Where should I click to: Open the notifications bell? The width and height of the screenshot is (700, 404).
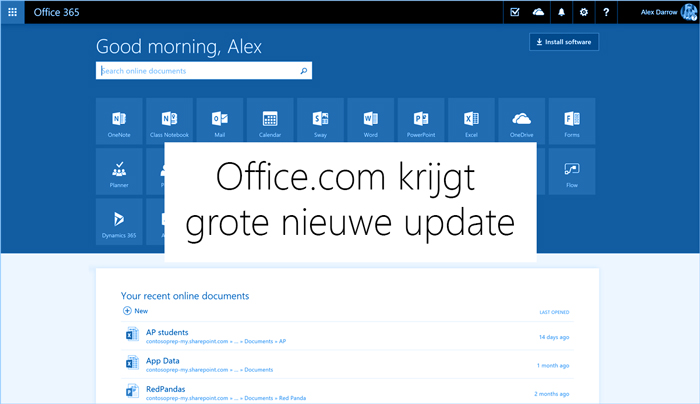point(561,12)
